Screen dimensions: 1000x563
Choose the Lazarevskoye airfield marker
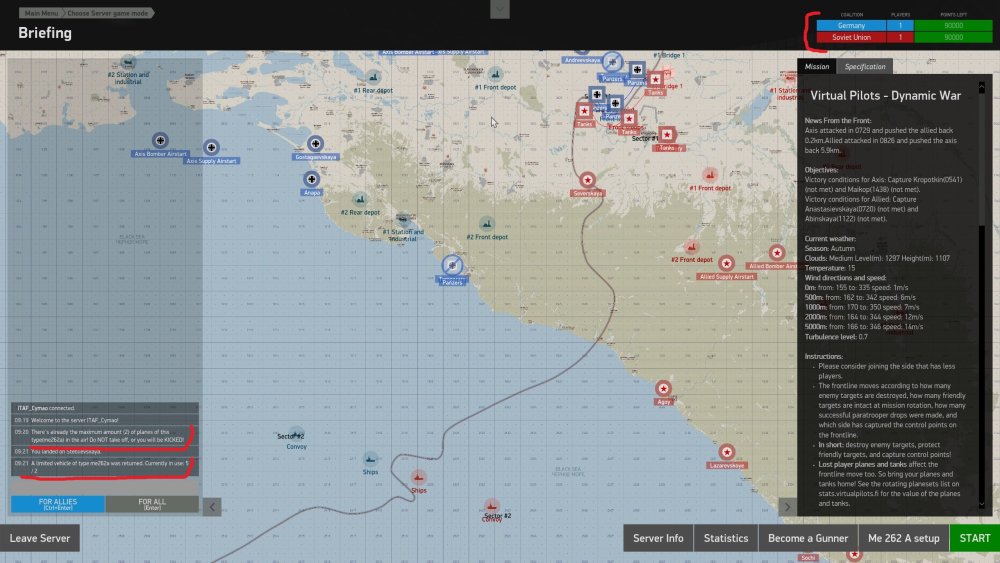point(726,452)
